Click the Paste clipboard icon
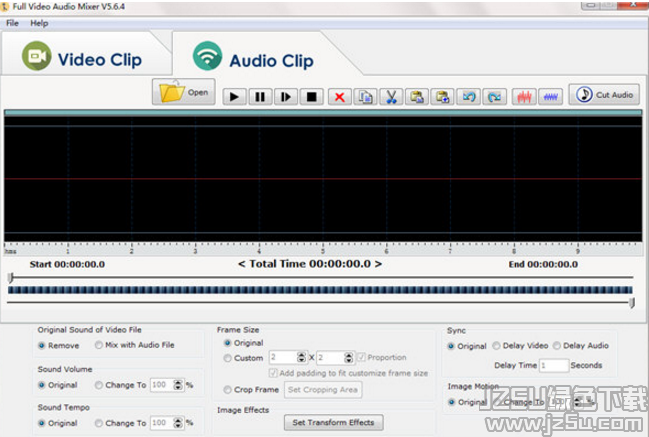Viewport: 649px width, 437px height. point(417,97)
